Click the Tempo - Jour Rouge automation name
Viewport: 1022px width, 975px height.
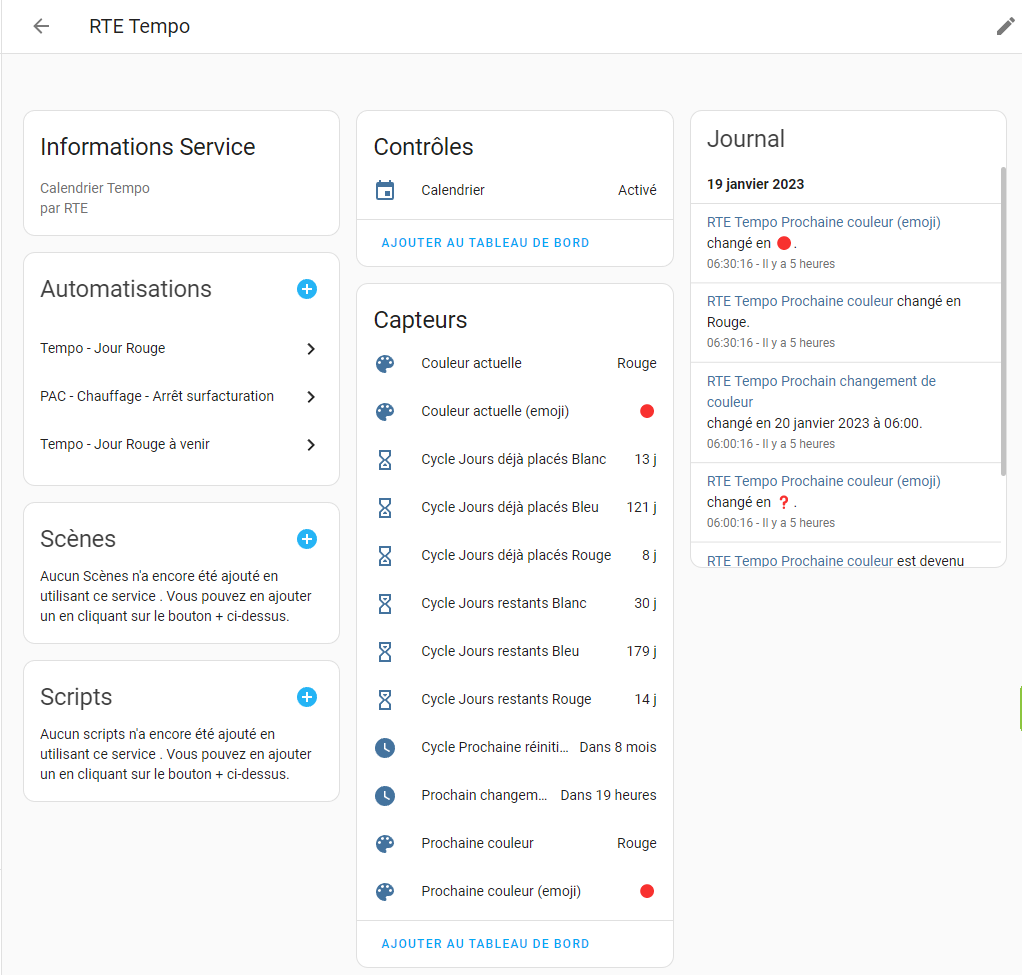pyautogui.click(x=102, y=348)
